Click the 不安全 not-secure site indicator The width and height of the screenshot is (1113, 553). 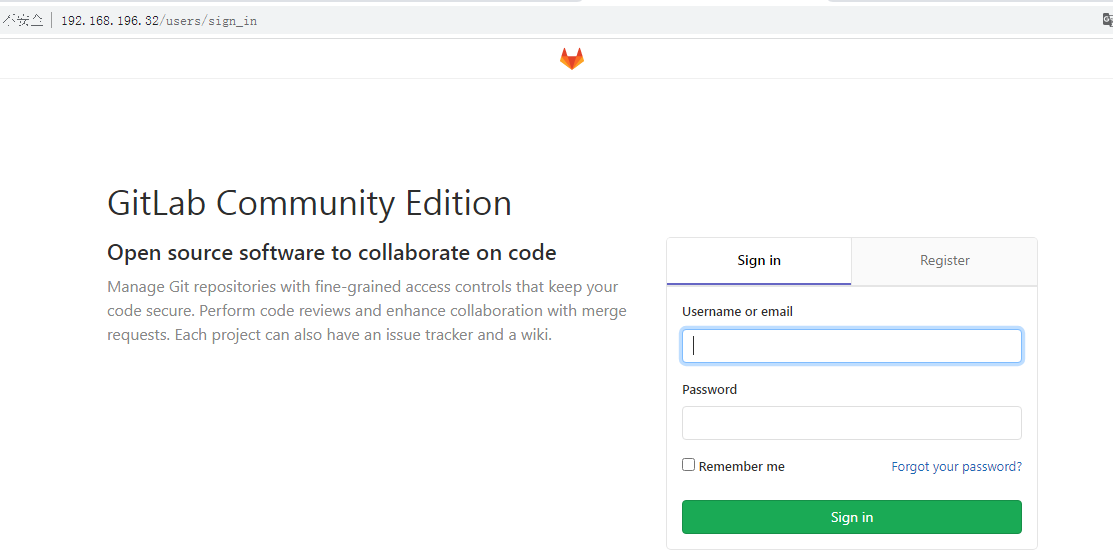(22, 21)
